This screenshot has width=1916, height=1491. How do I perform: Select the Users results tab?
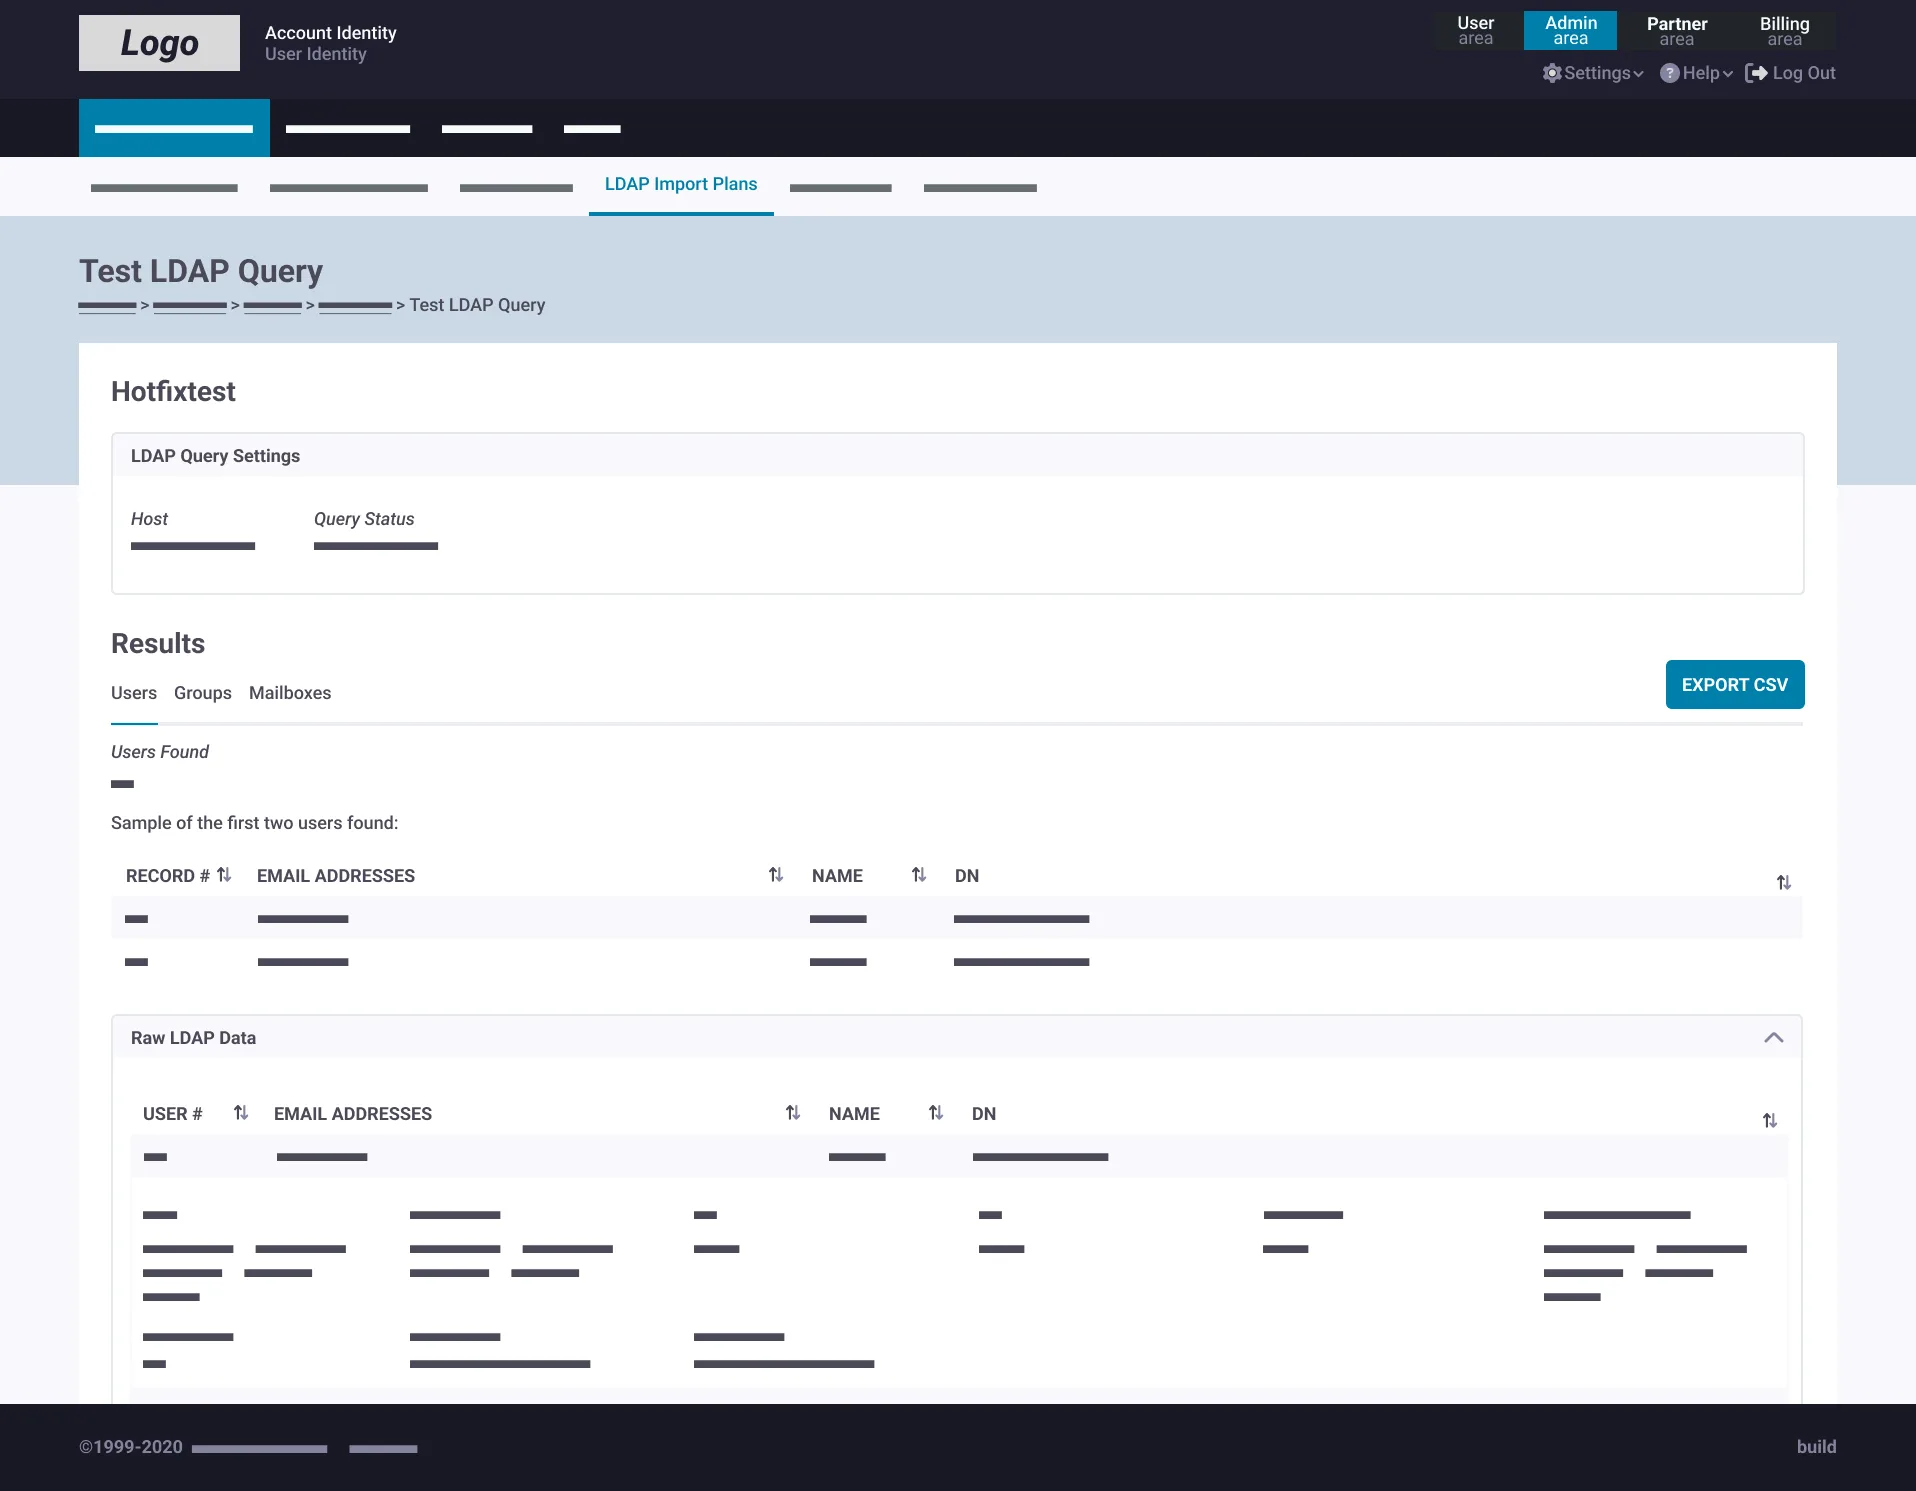(x=134, y=693)
